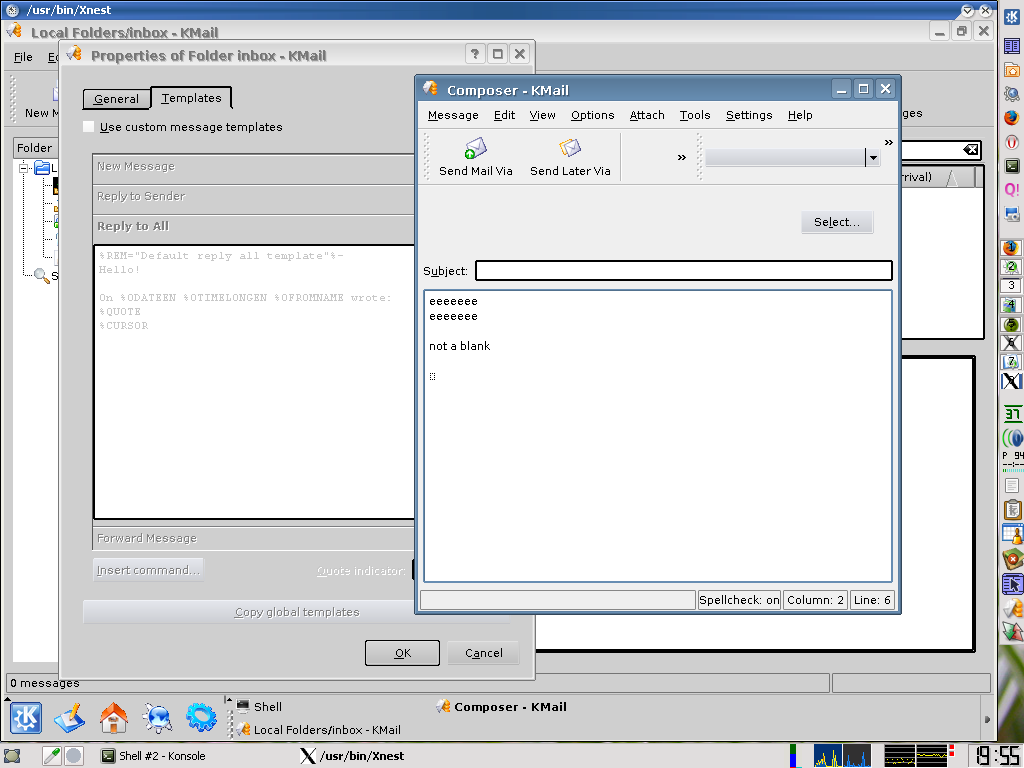Open the Attach menu in Composer

(x=647, y=115)
